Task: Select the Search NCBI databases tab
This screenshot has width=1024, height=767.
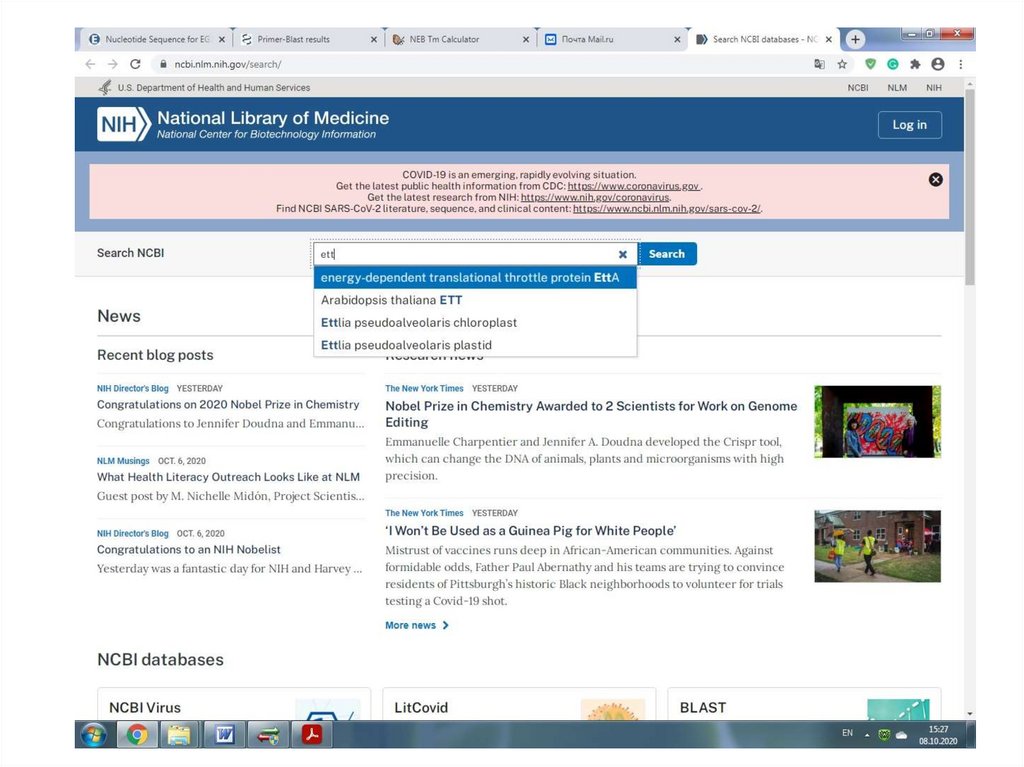Action: [x=764, y=39]
